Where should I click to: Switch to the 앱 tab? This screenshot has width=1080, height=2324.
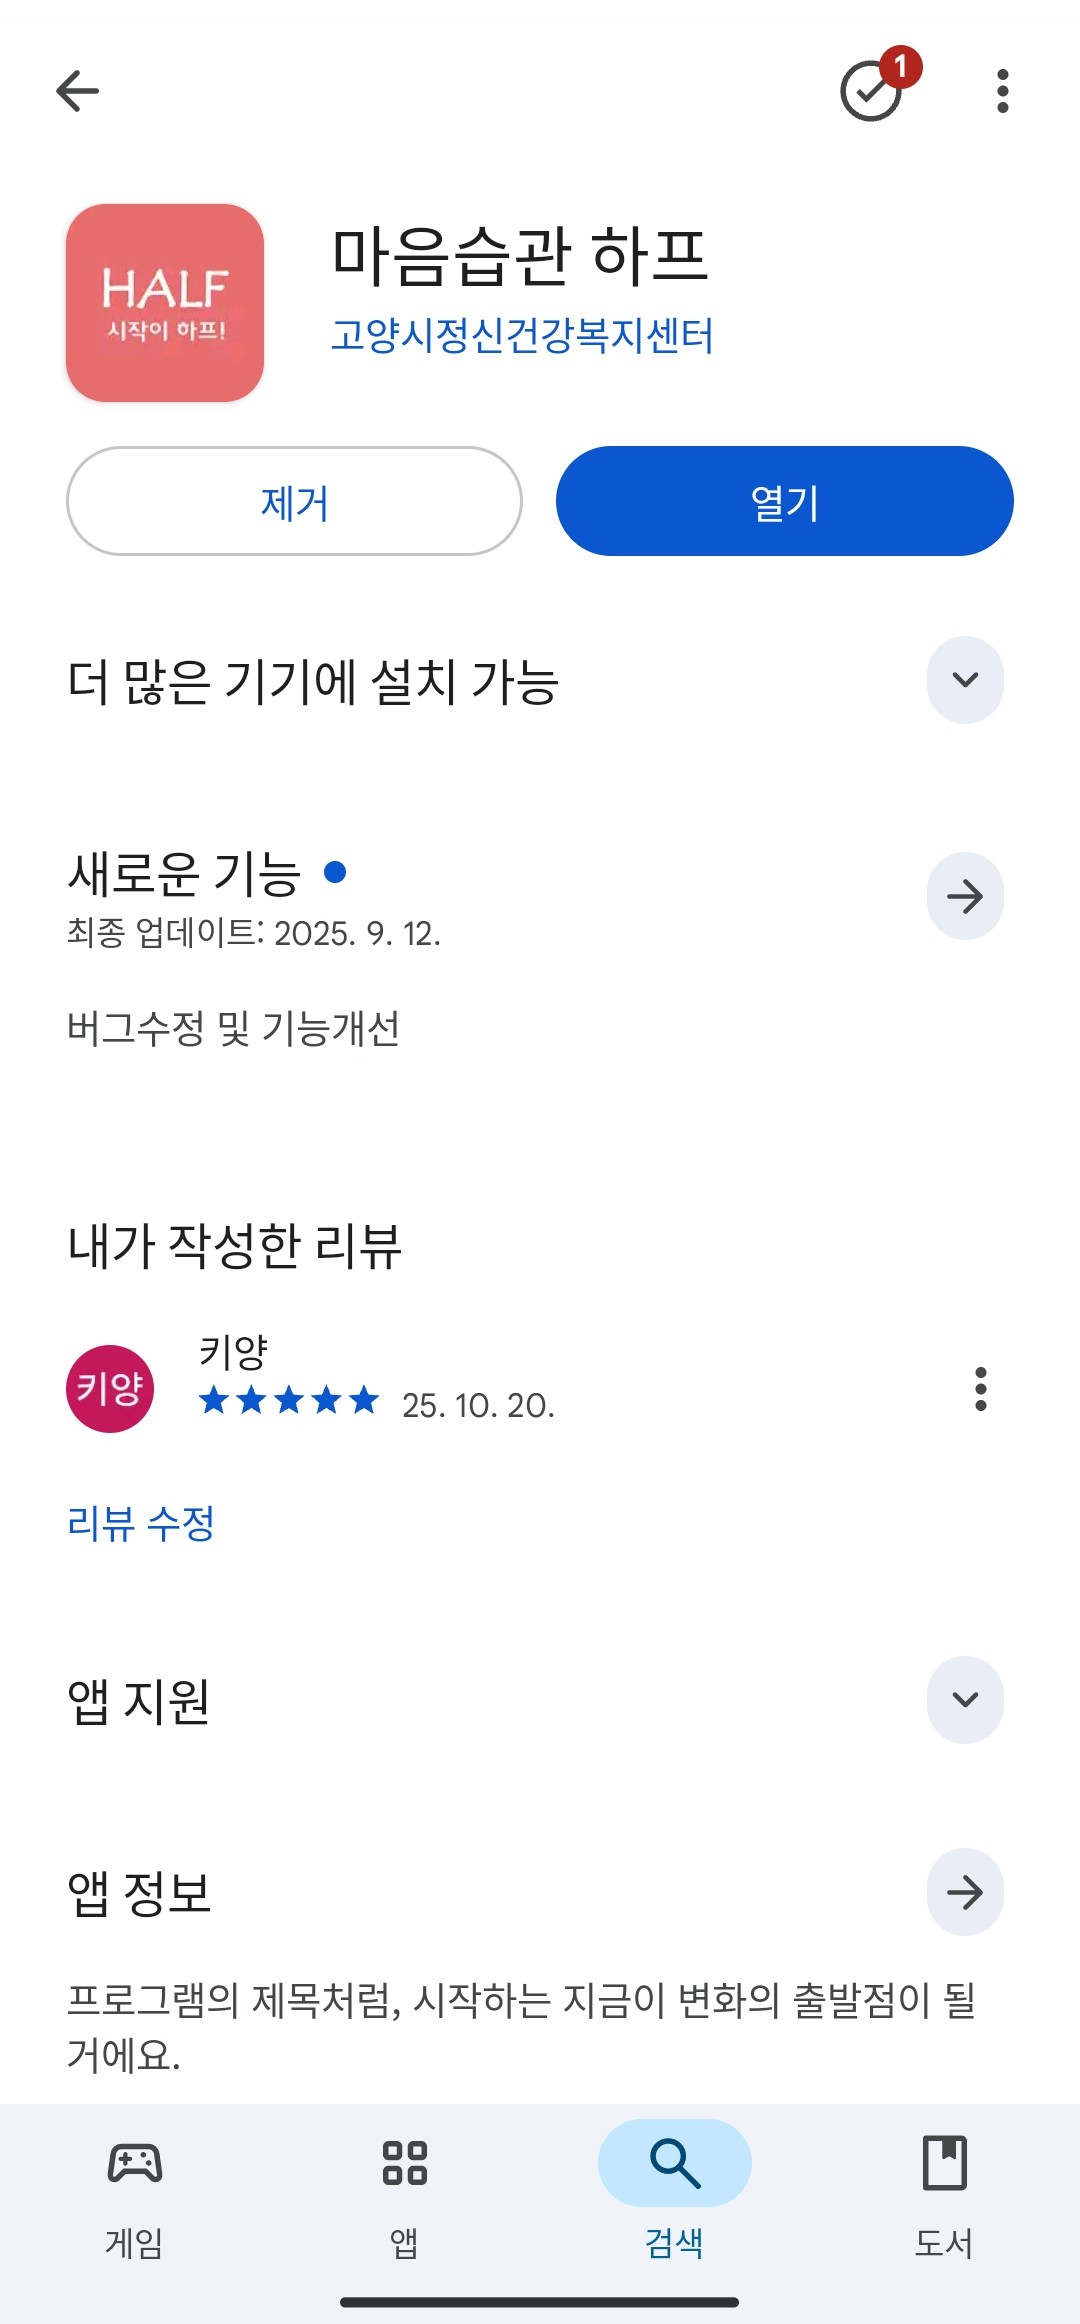pos(405,2188)
